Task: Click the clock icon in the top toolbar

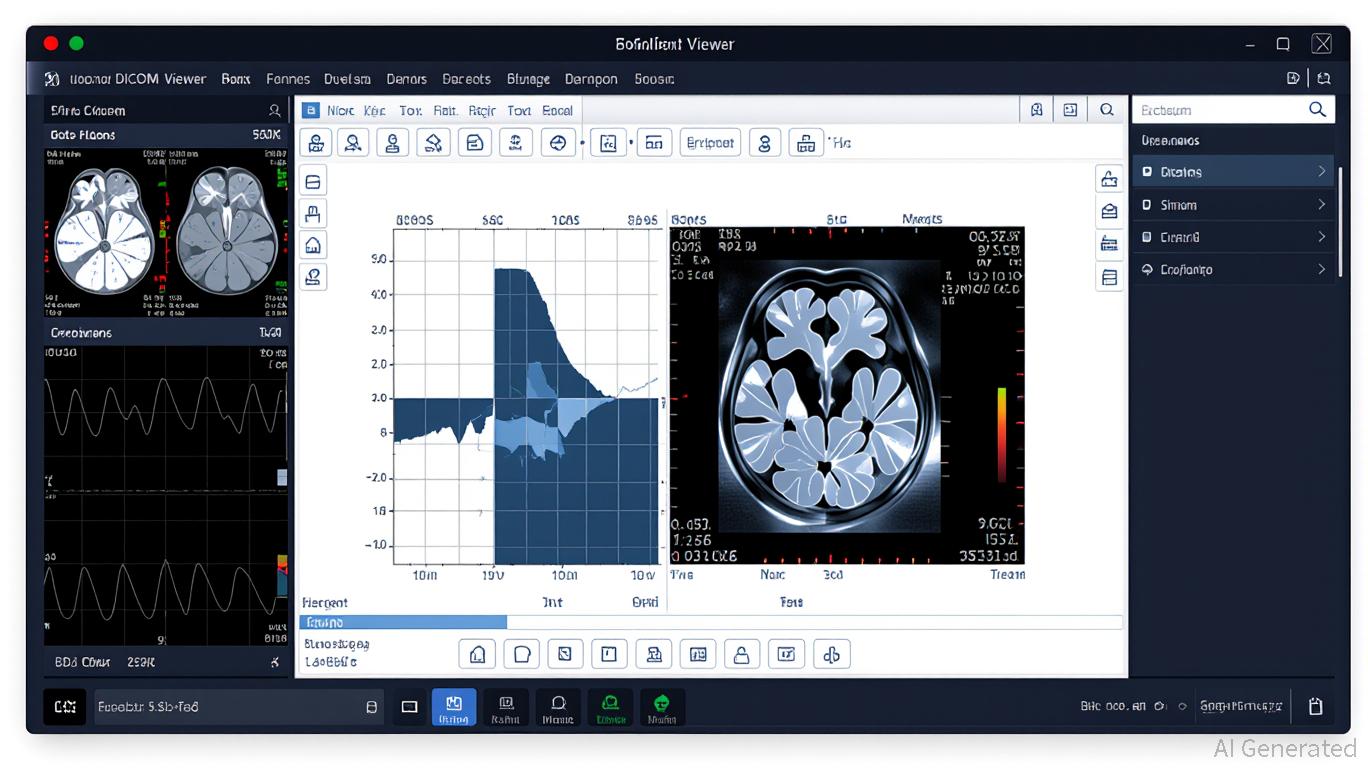Action: click(x=559, y=143)
